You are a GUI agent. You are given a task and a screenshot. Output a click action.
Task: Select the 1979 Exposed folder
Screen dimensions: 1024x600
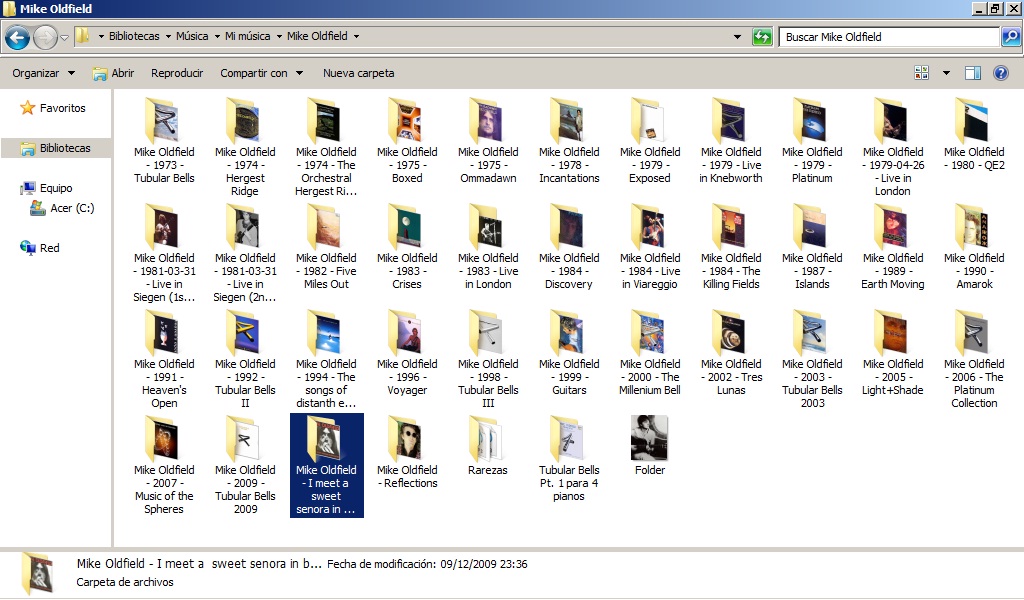(650, 140)
